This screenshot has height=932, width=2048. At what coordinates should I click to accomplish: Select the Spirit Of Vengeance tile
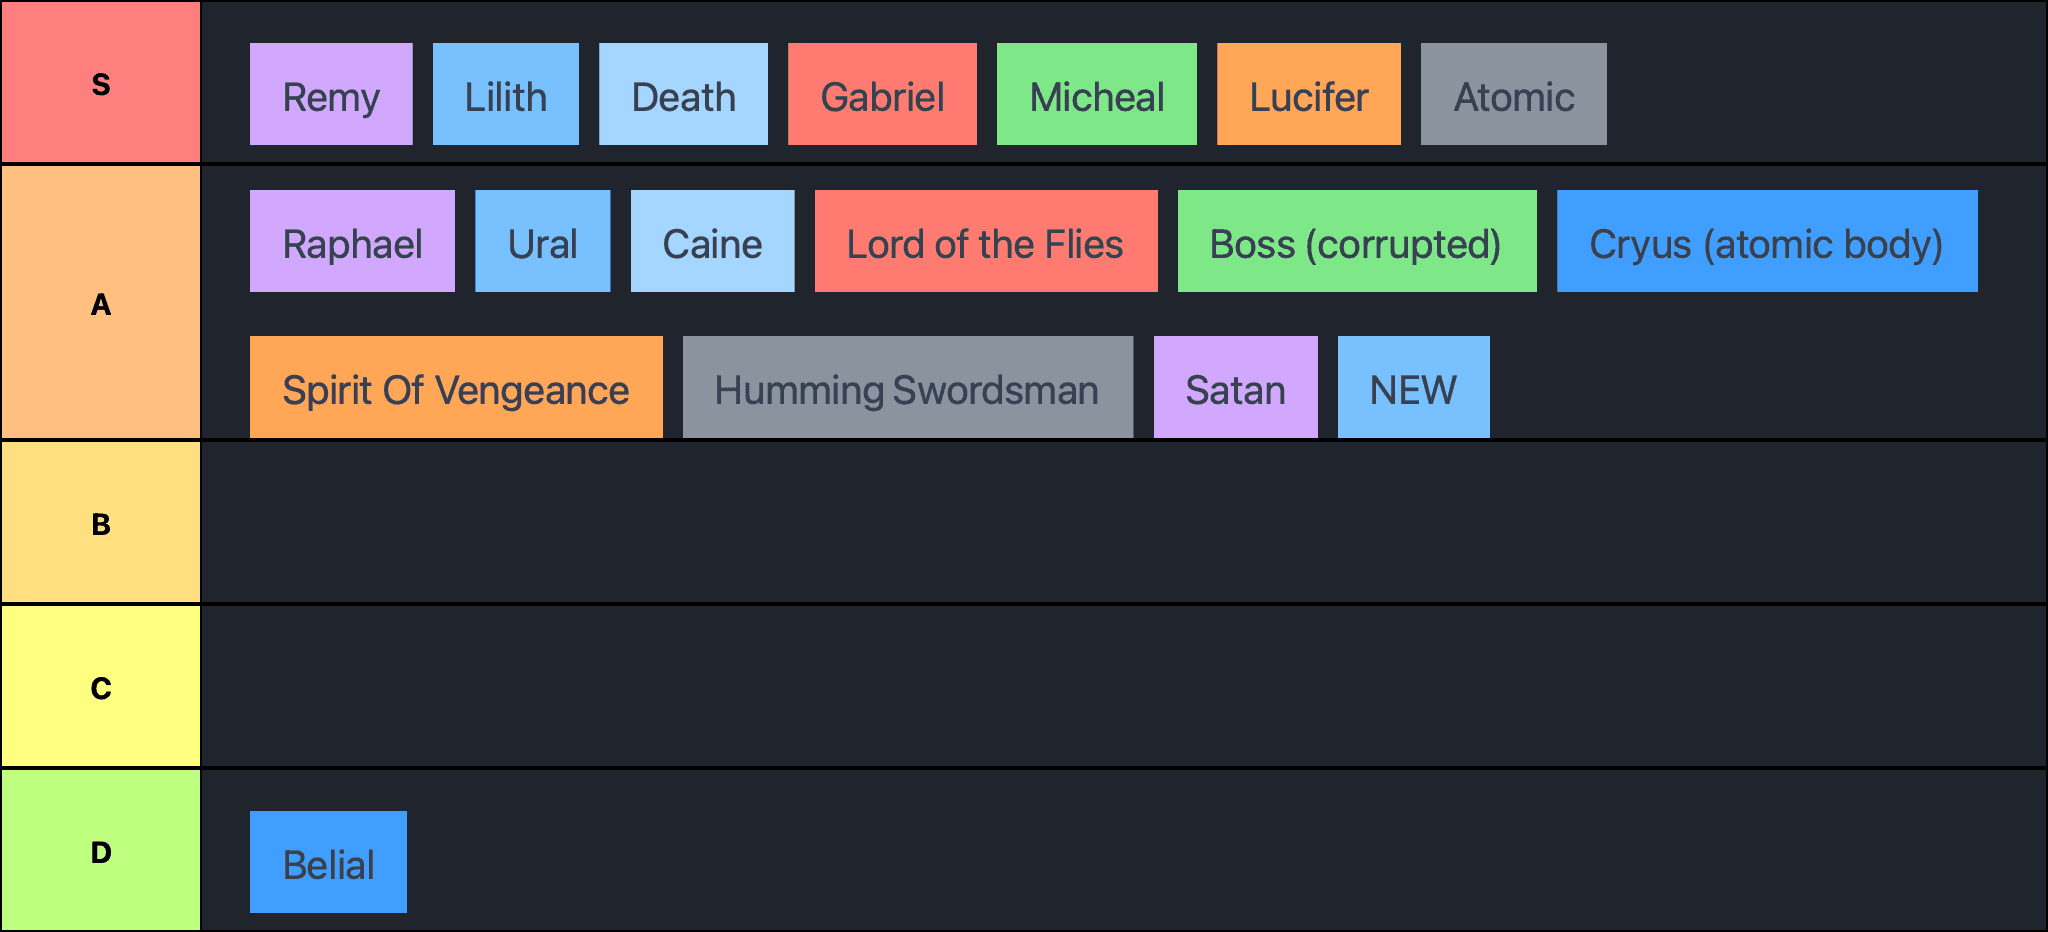(x=456, y=388)
